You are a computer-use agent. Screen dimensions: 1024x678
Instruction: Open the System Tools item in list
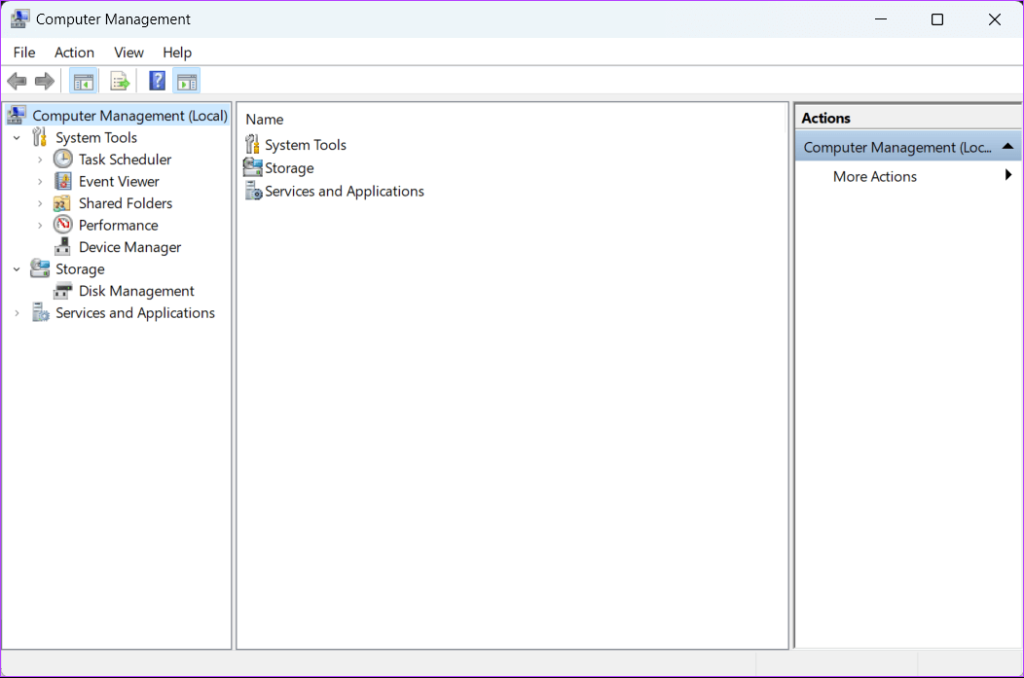tap(305, 145)
